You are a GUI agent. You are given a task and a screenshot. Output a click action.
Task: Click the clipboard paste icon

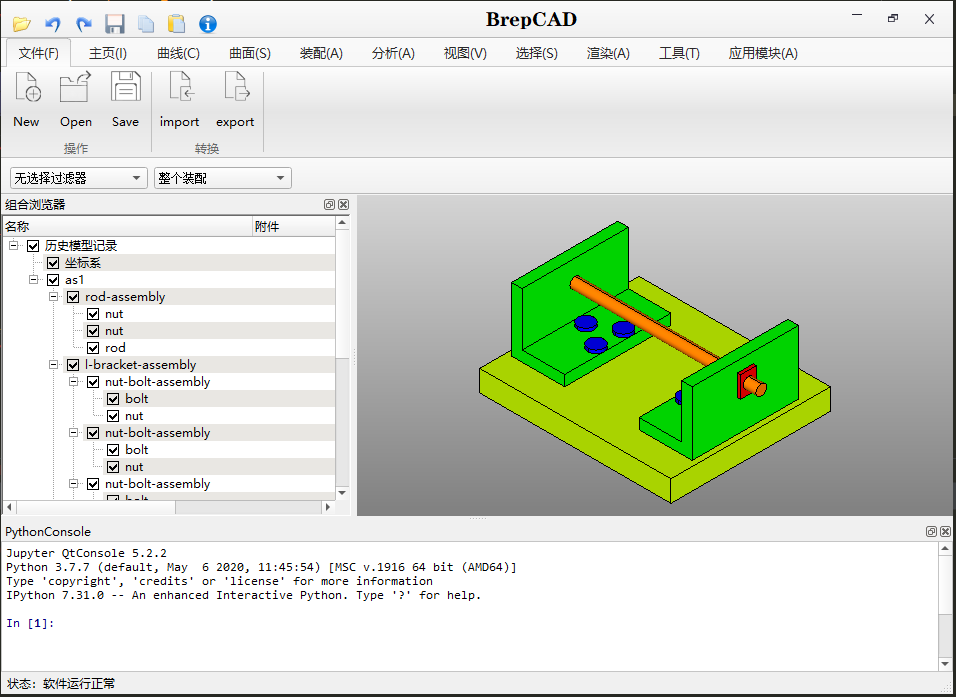pos(176,24)
